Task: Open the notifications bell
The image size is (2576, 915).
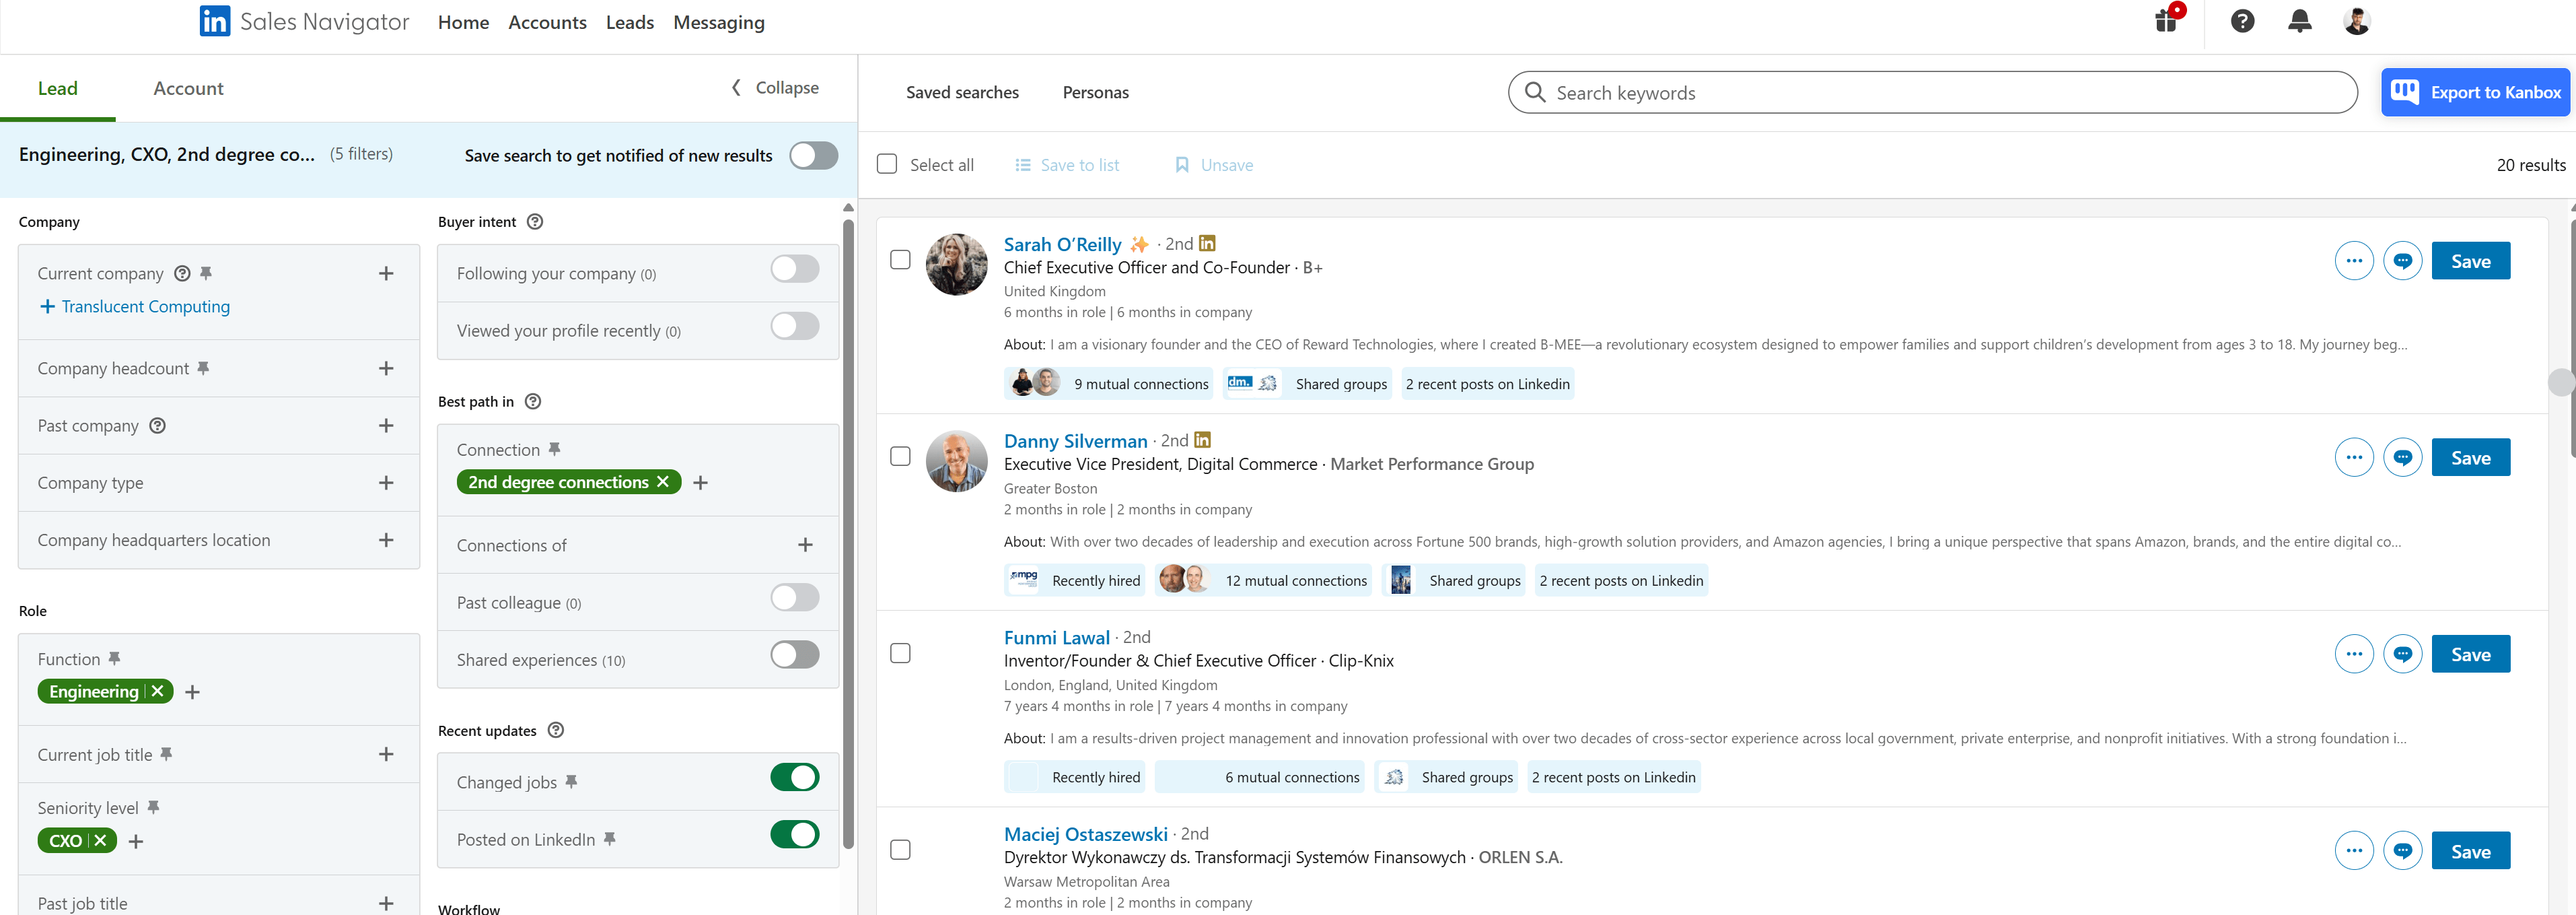Action: pos(2299,21)
